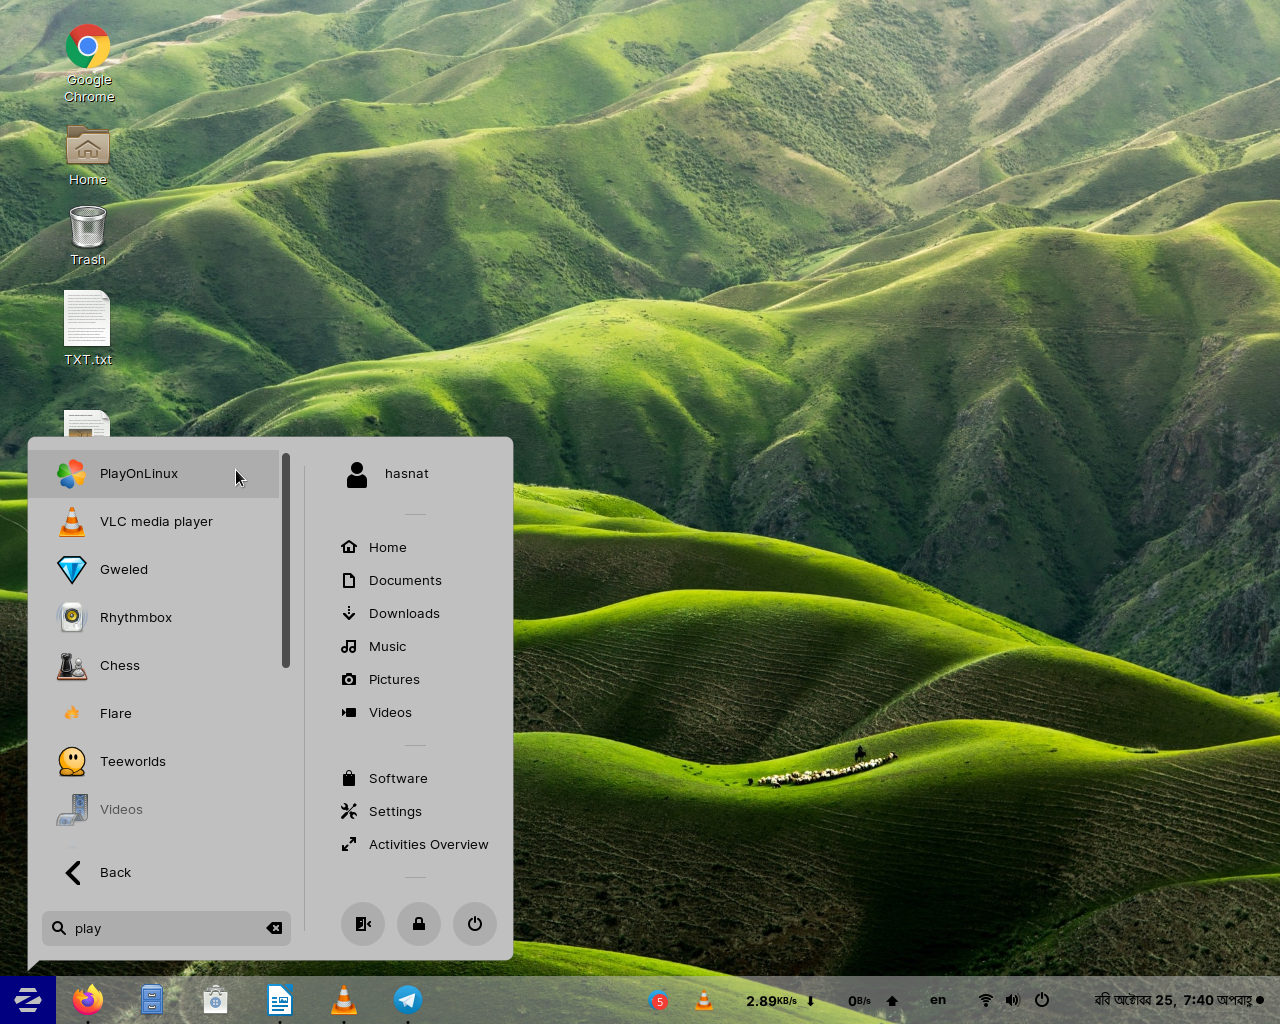Clear the search text with backspace icon

[274, 928]
